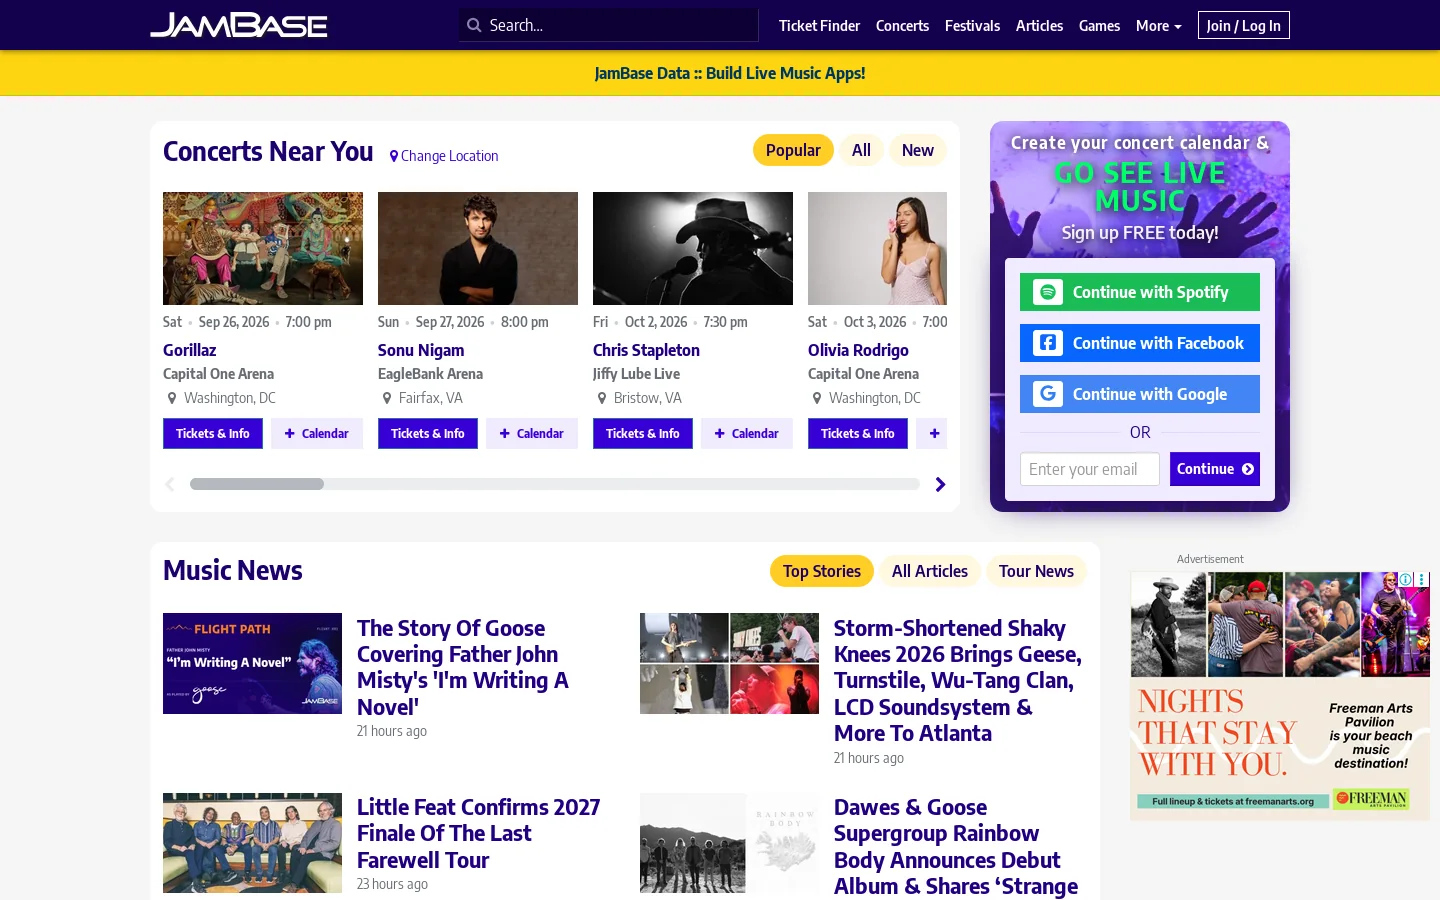The image size is (1440, 900).
Task: Click the search magnifier icon
Action: (x=474, y=25)
